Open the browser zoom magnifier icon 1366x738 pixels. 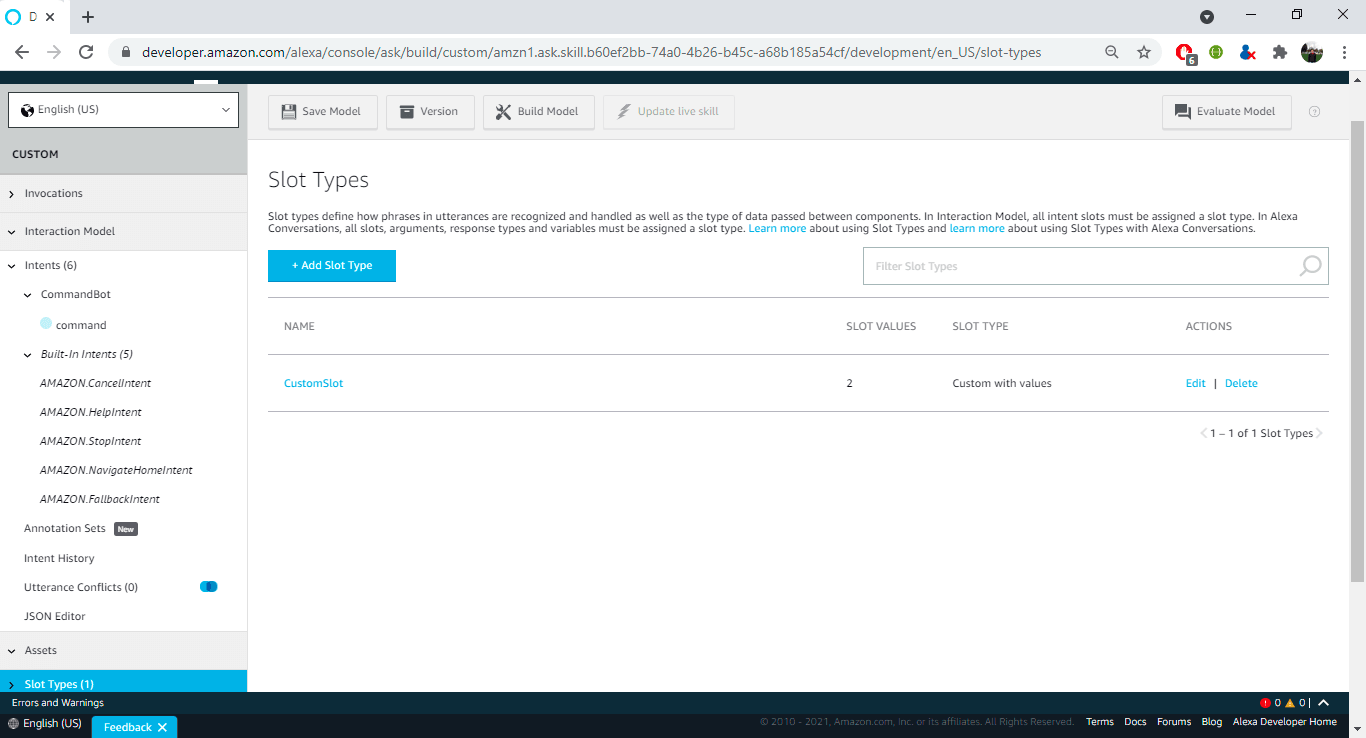coord(1112,52)
